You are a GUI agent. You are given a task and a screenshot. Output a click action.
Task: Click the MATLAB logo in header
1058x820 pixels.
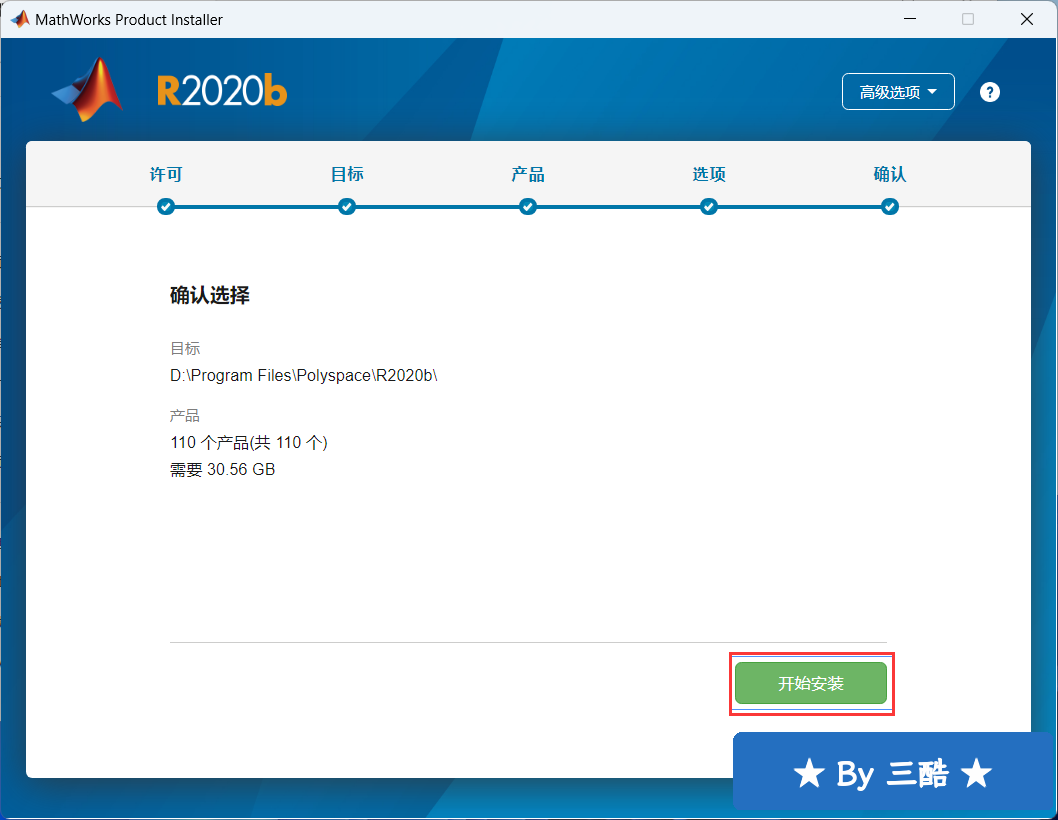tap(88, 90)
